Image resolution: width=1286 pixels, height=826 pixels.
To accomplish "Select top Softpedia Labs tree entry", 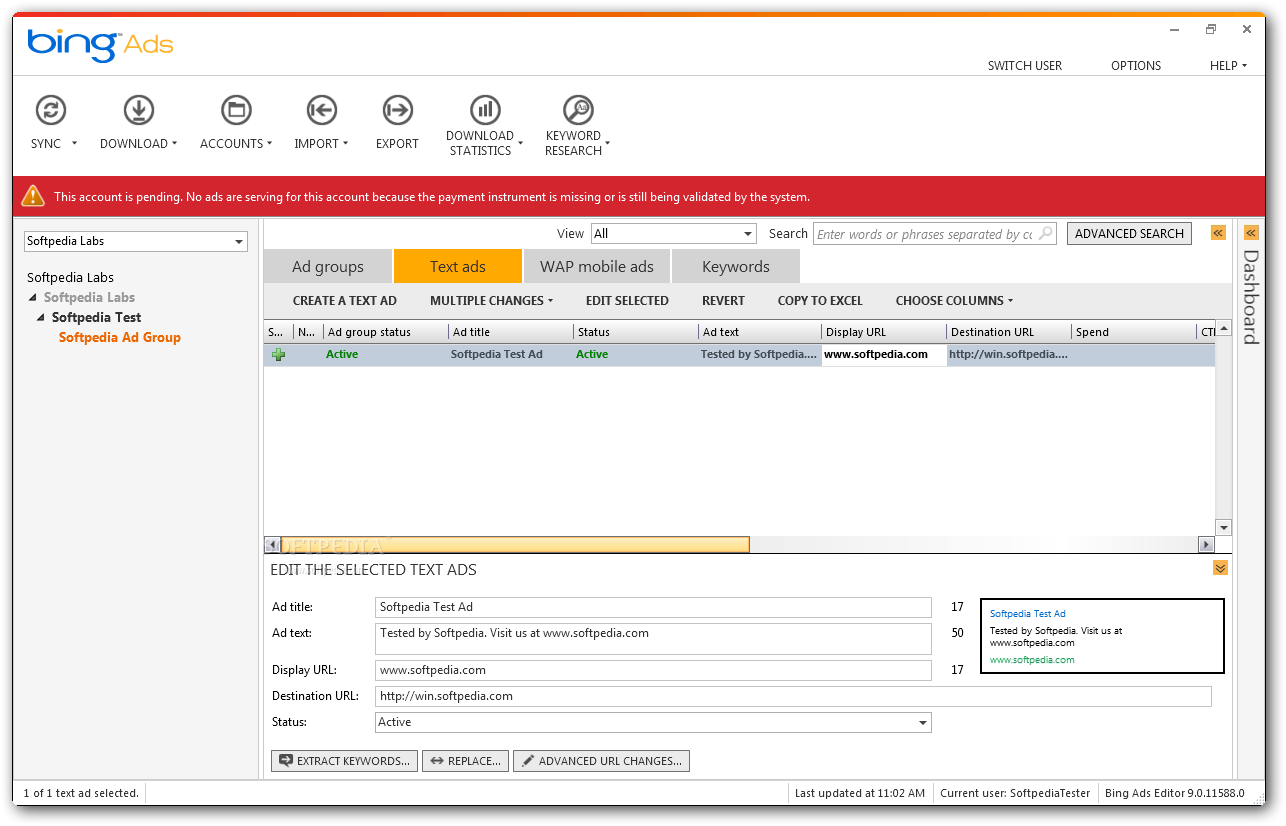I will click(71, 277).
